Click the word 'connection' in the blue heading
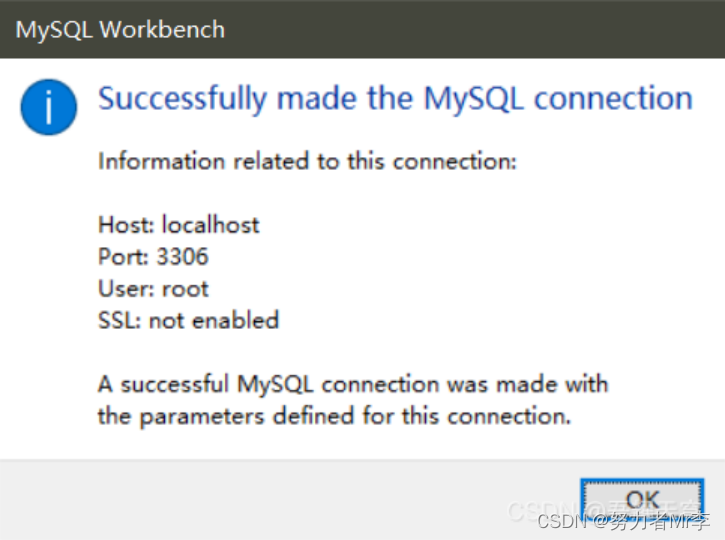 point(613,98)
